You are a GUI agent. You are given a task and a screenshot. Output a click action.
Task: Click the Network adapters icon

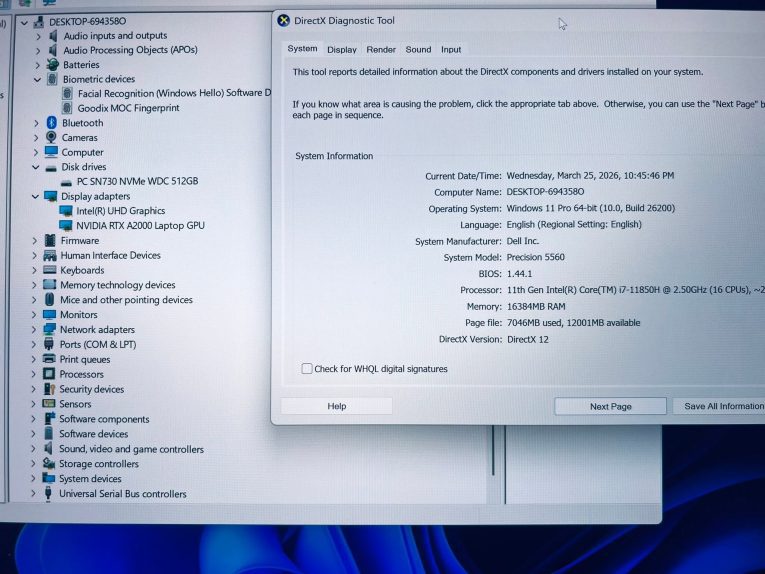(49, 329)
